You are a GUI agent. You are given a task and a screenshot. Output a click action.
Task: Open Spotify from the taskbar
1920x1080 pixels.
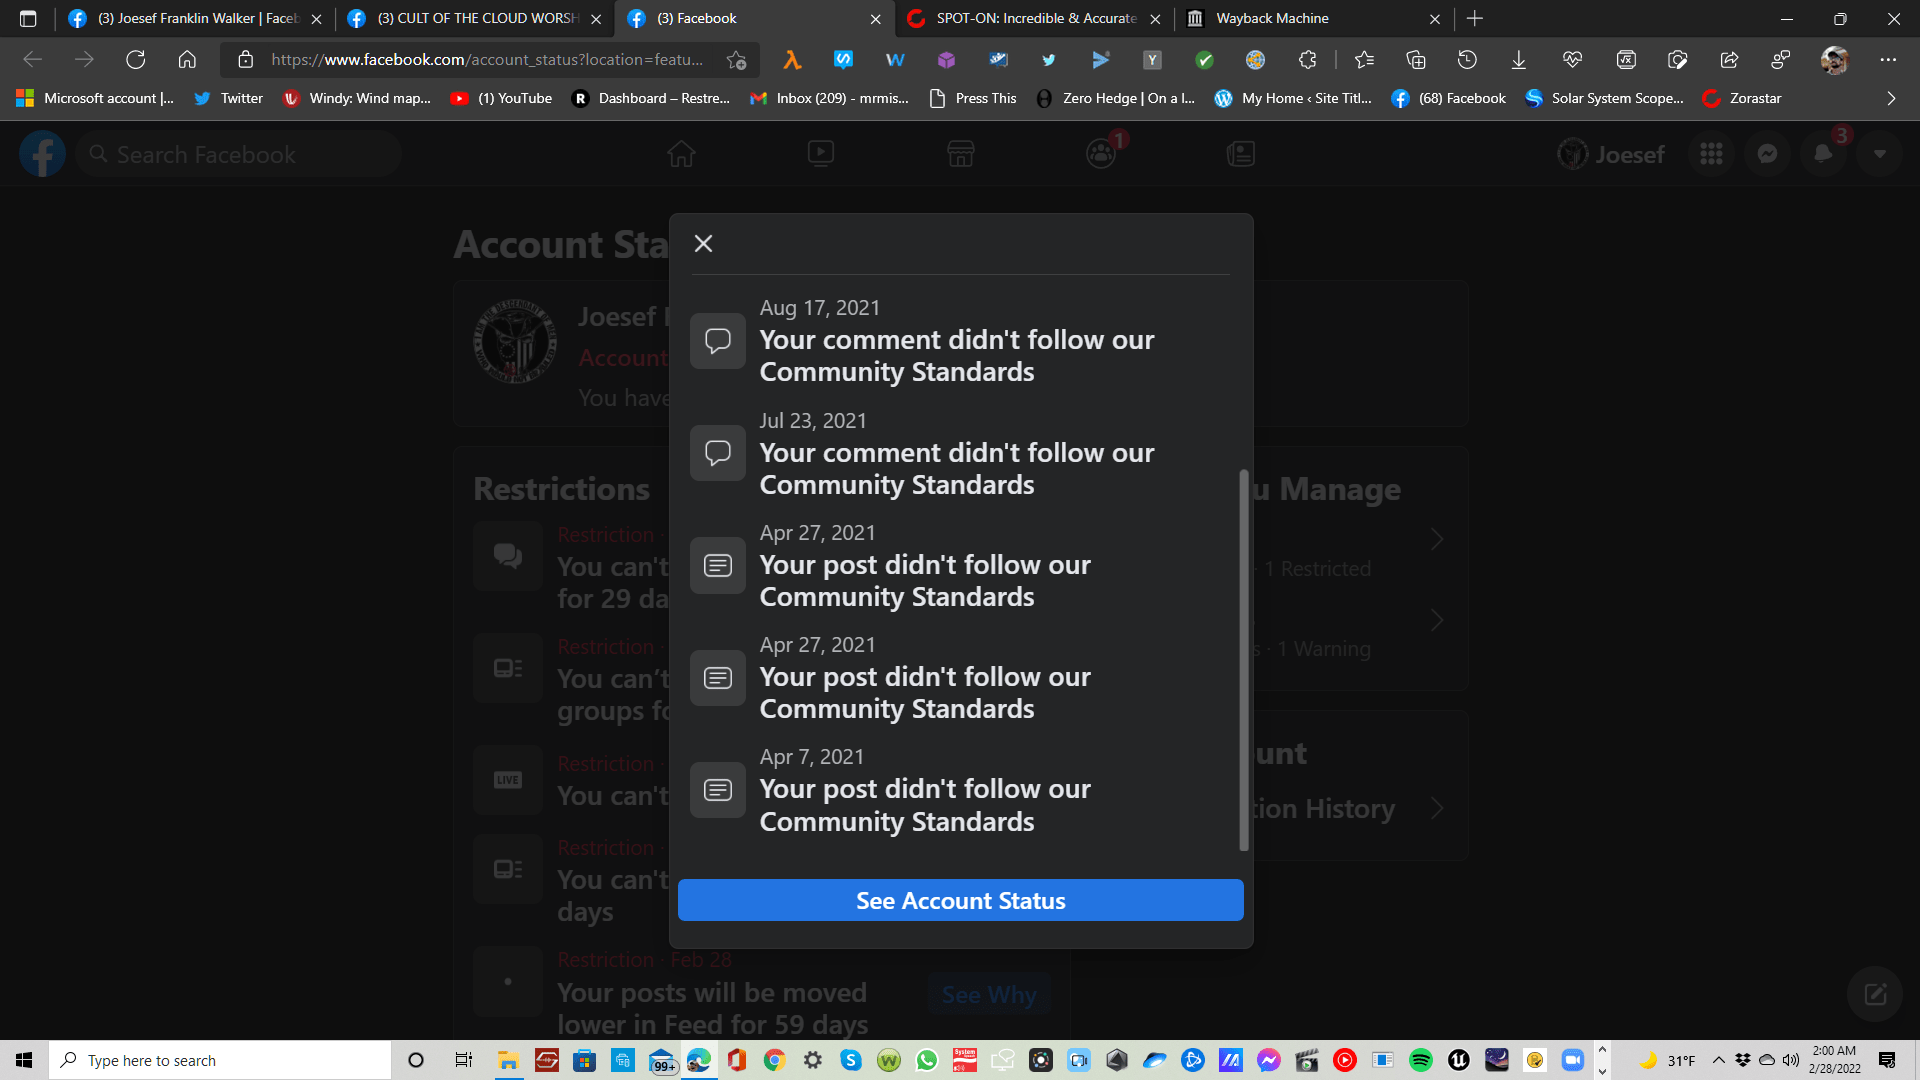1420,1060
